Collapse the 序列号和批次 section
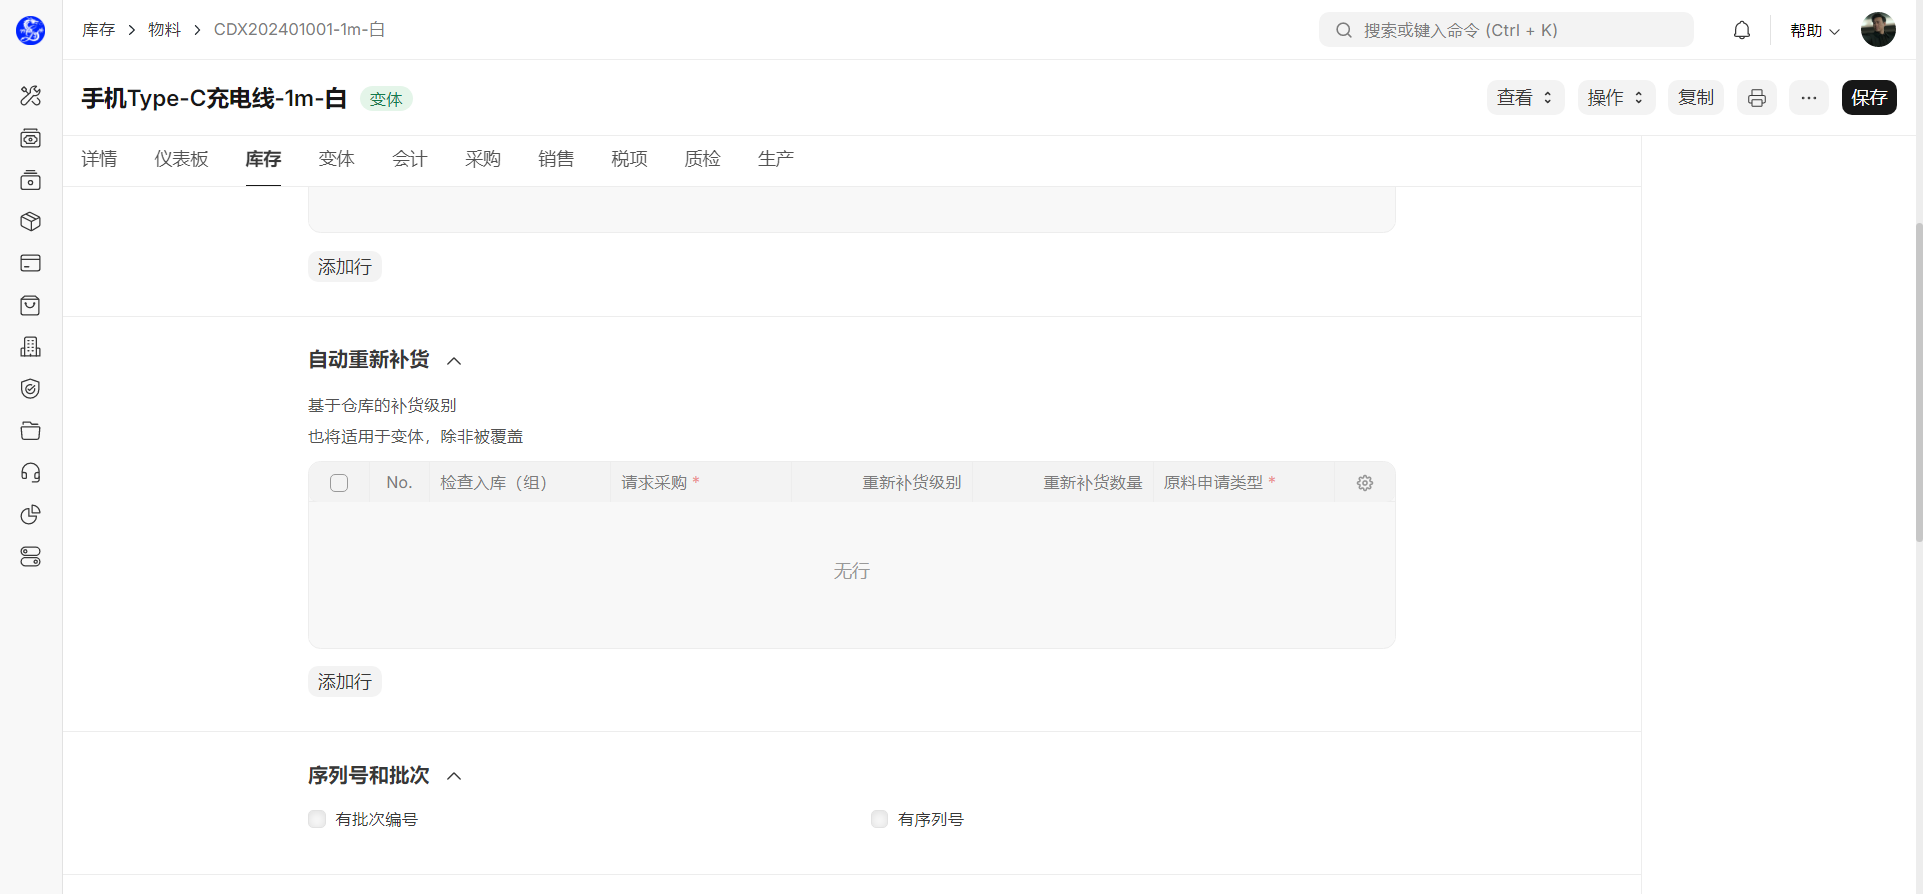The width and height of the screenshot is (1923, 894). click(454, 776)
